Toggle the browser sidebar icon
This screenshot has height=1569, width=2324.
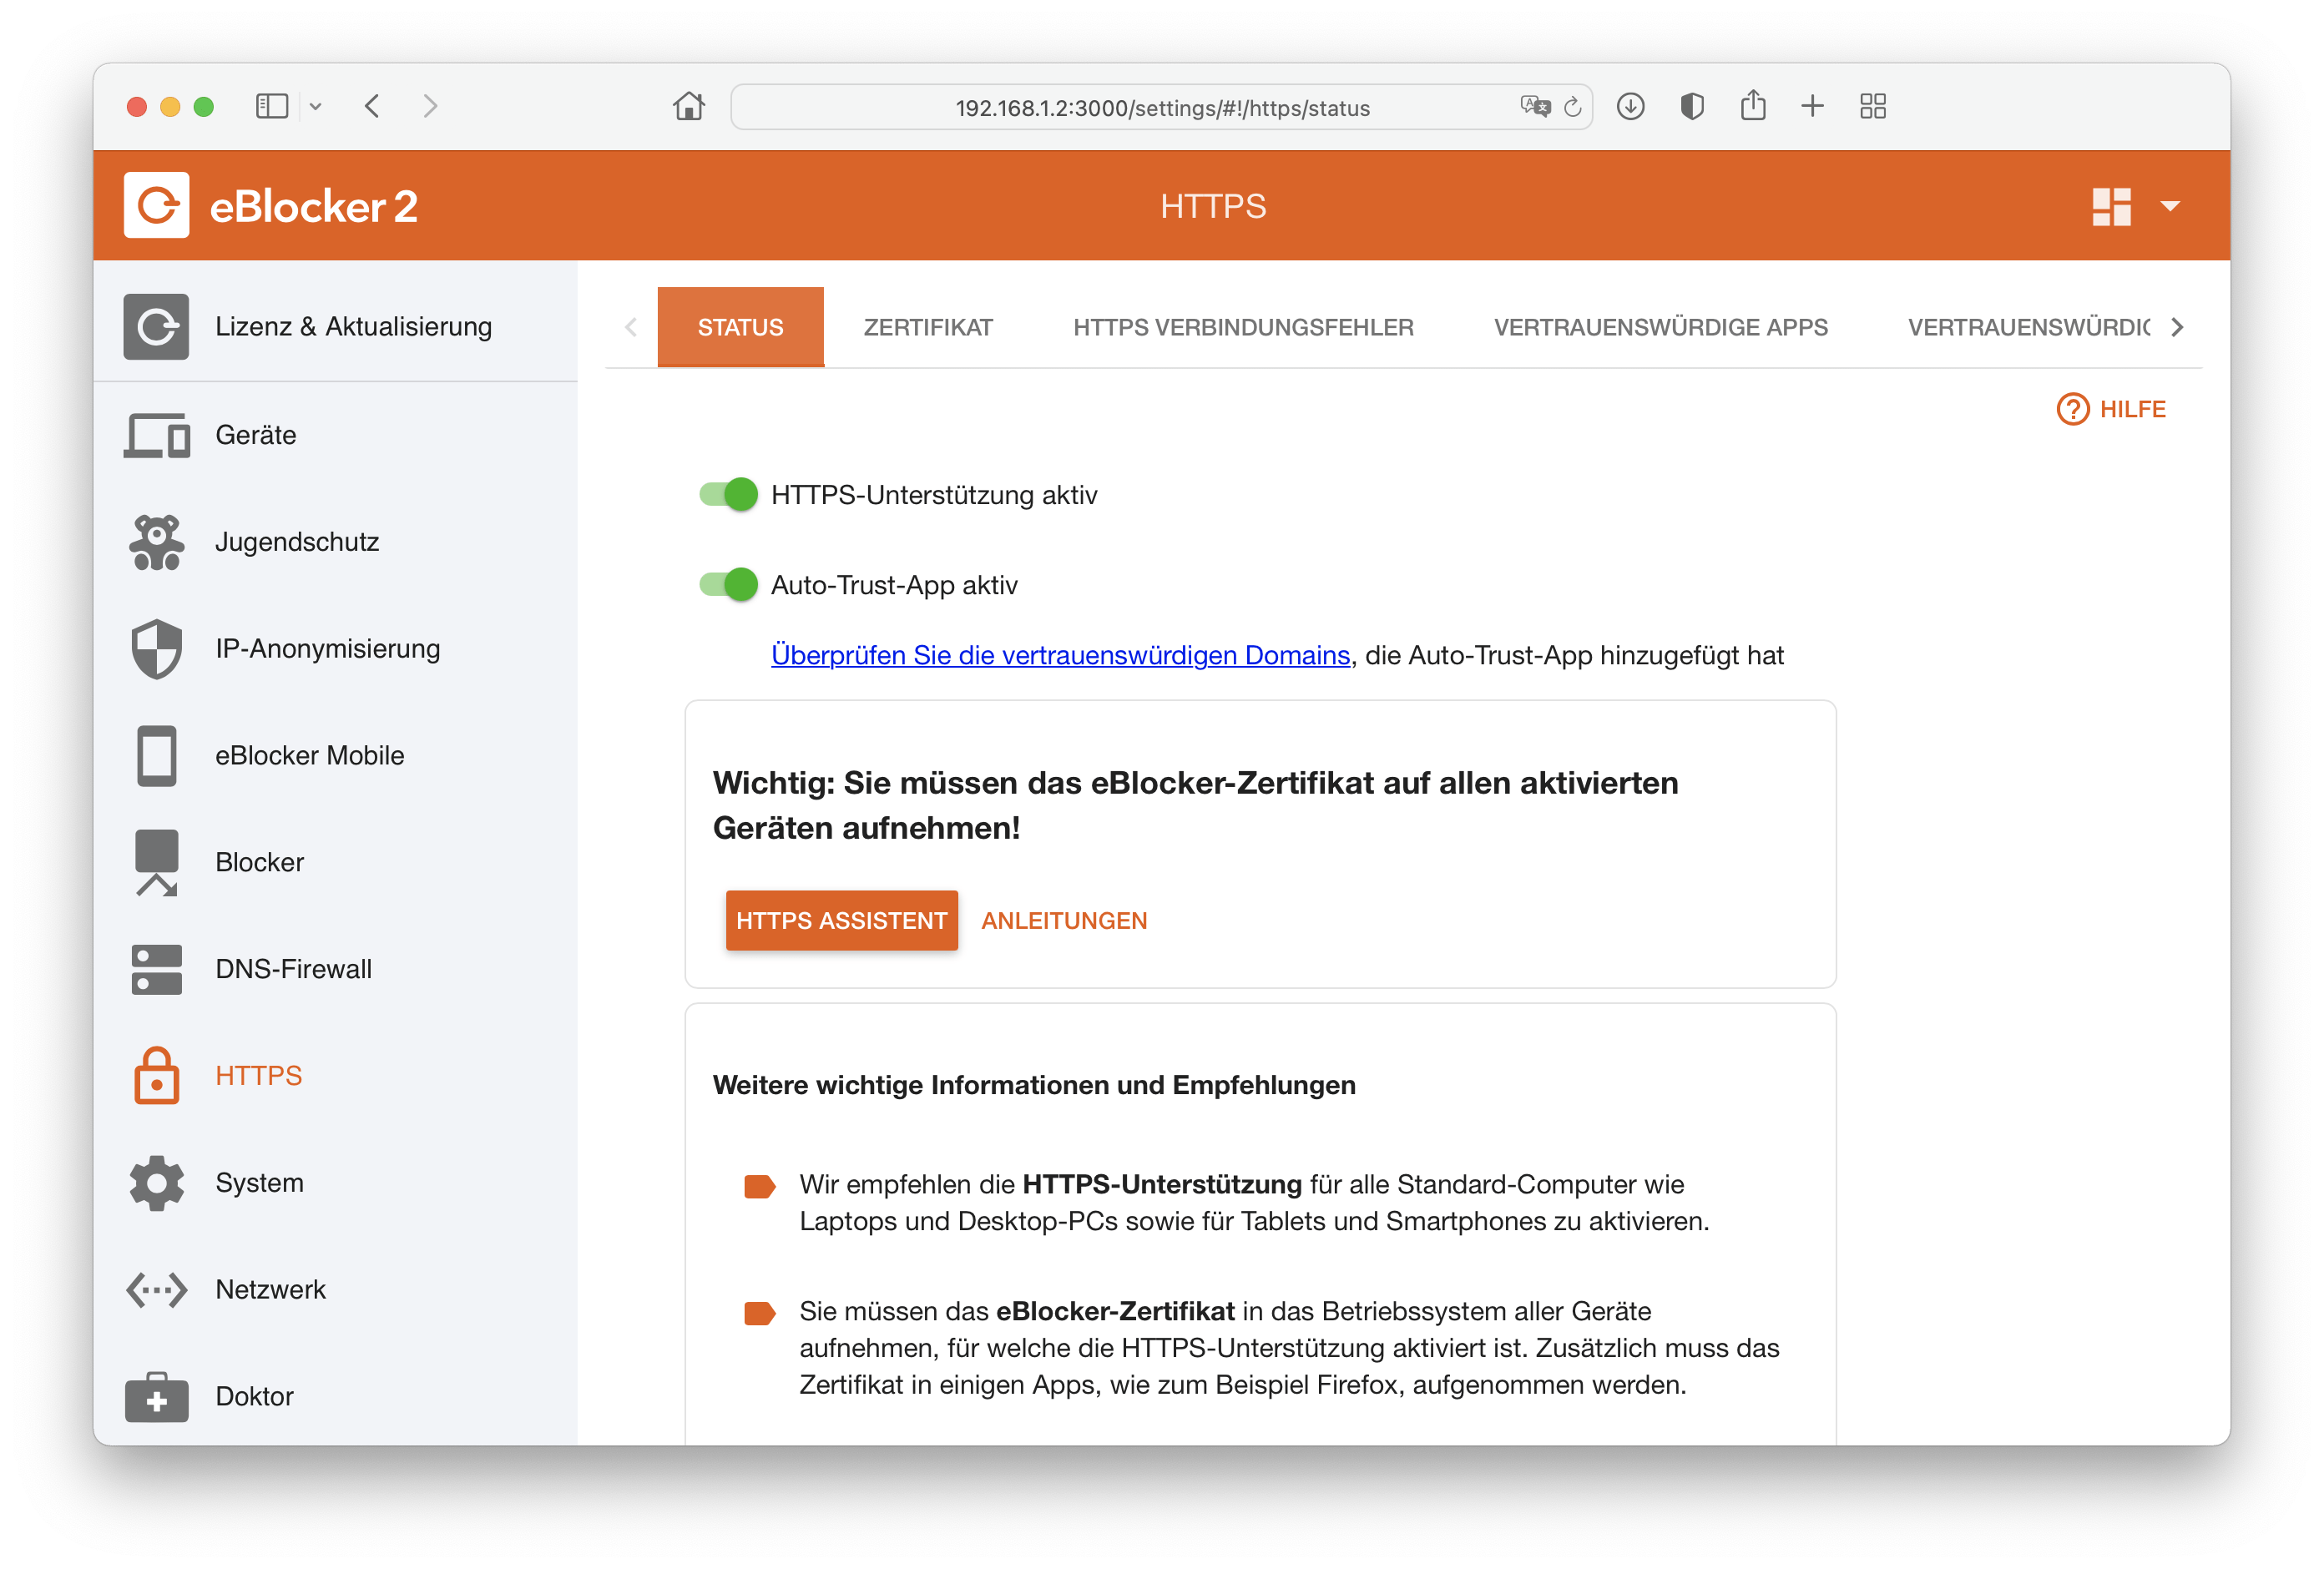coord(271,106)
